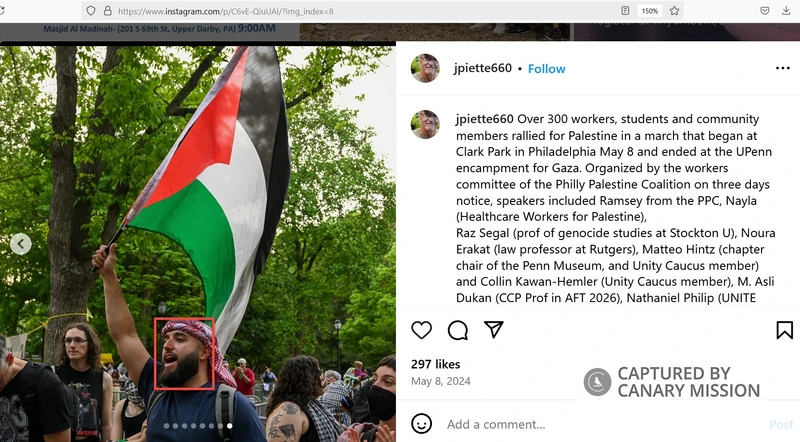Click the Pocket save icon in toolbar
This screenshot has width=800, height=442.
point(764,11)
